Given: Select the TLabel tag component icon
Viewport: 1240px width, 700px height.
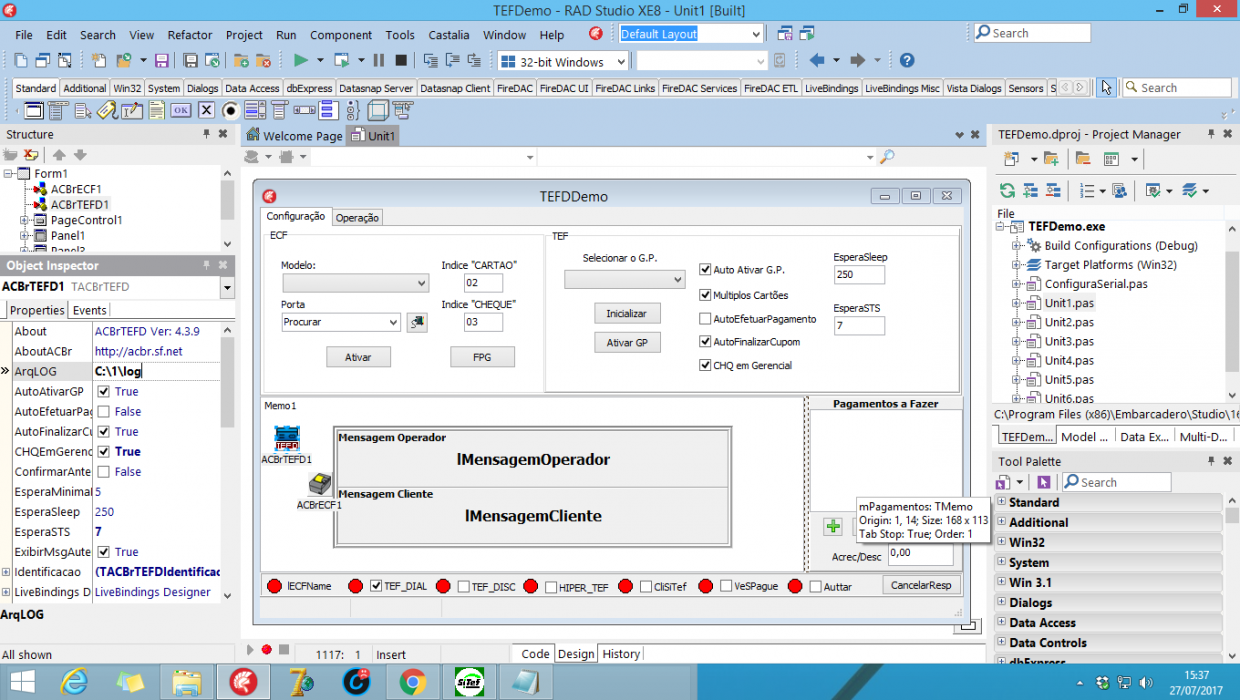Looking at the screenshot, I should pos(107,110).
